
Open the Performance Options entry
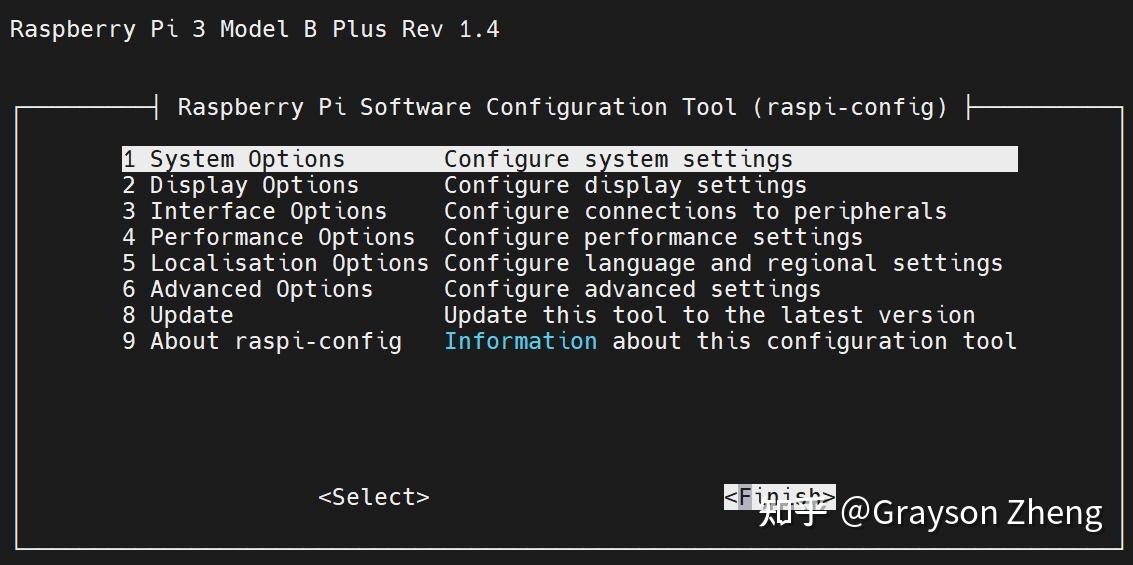tap(269, 237)
